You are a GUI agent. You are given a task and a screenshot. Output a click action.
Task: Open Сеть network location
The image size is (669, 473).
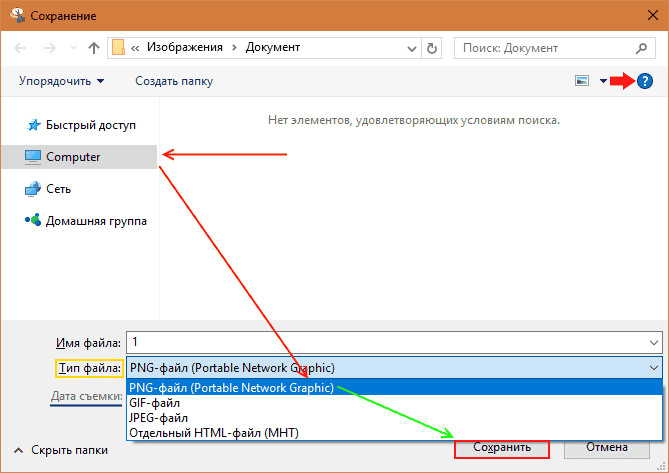pos(58,189)
